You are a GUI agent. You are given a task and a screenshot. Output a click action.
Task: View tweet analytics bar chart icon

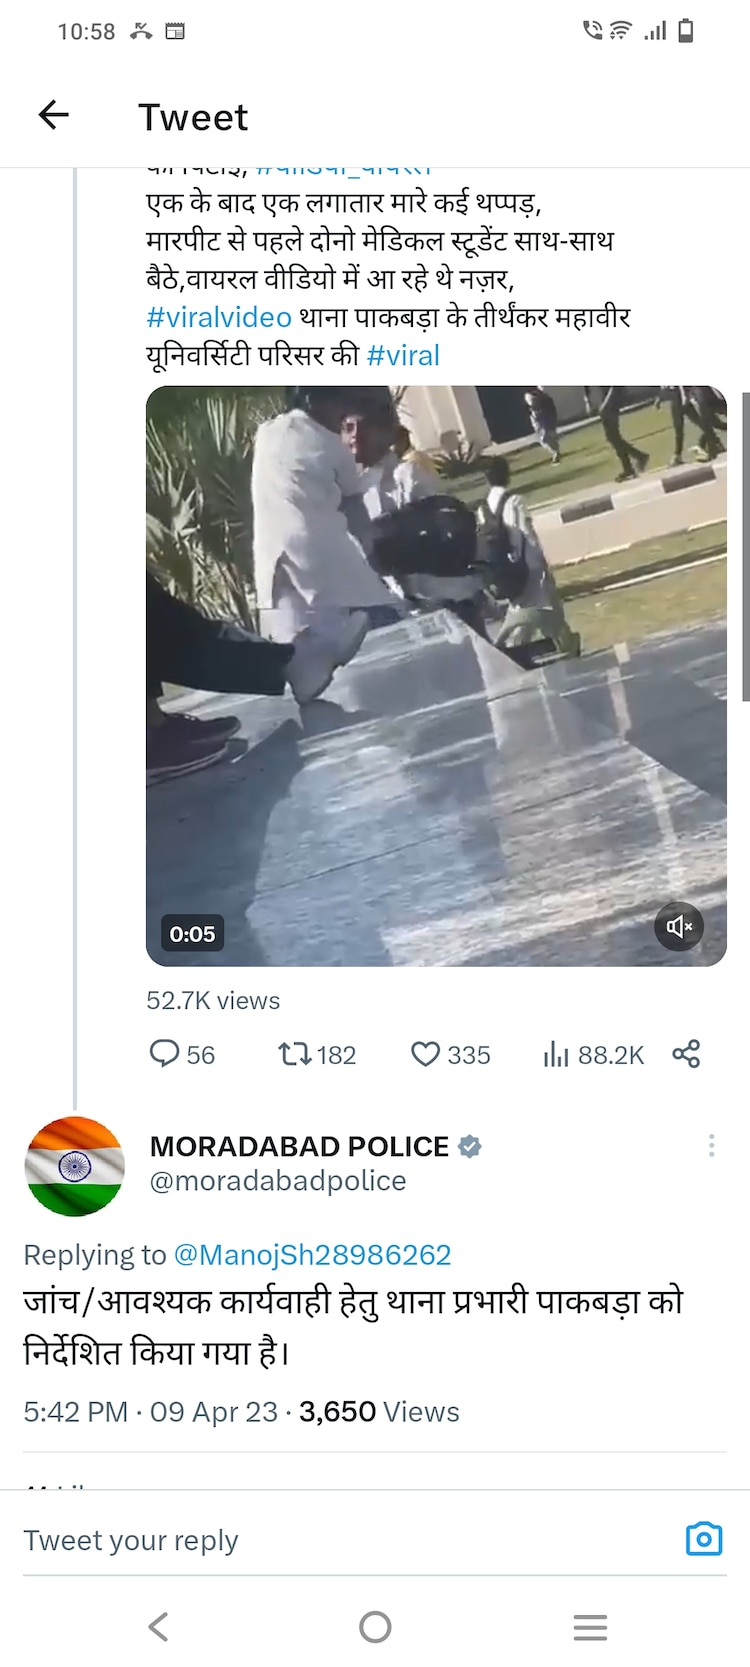pyautogui.click(x=556, y=1054)
